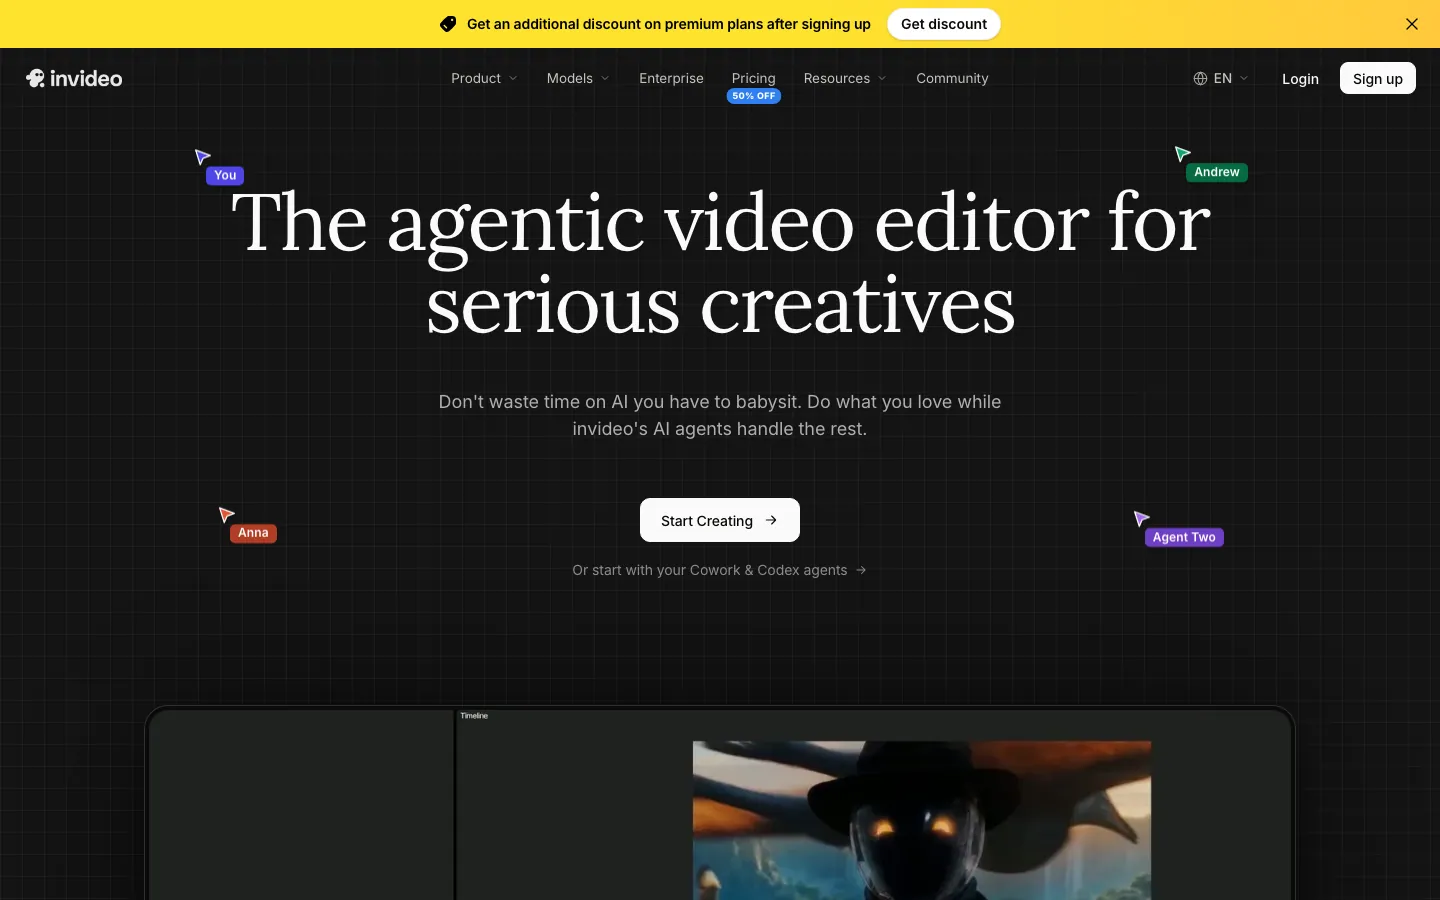Click the Sign up button

click(1377, 78)
